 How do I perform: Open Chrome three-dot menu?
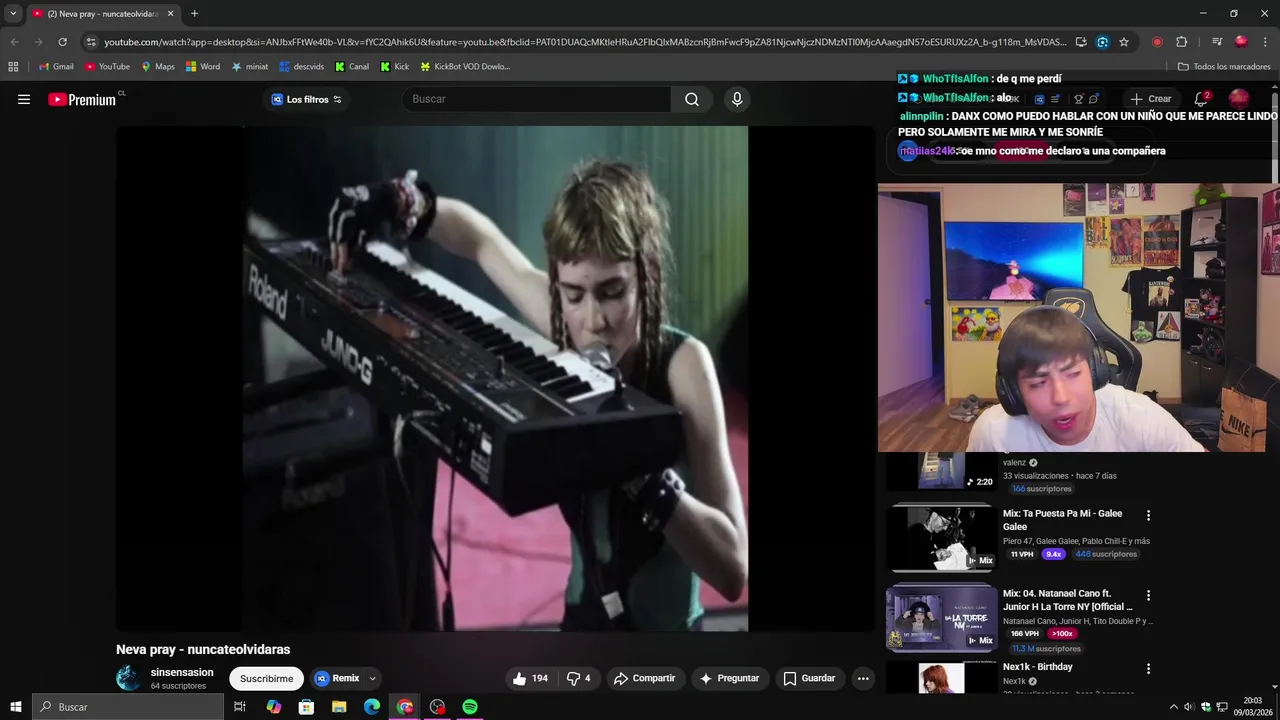pos(1265,42)
